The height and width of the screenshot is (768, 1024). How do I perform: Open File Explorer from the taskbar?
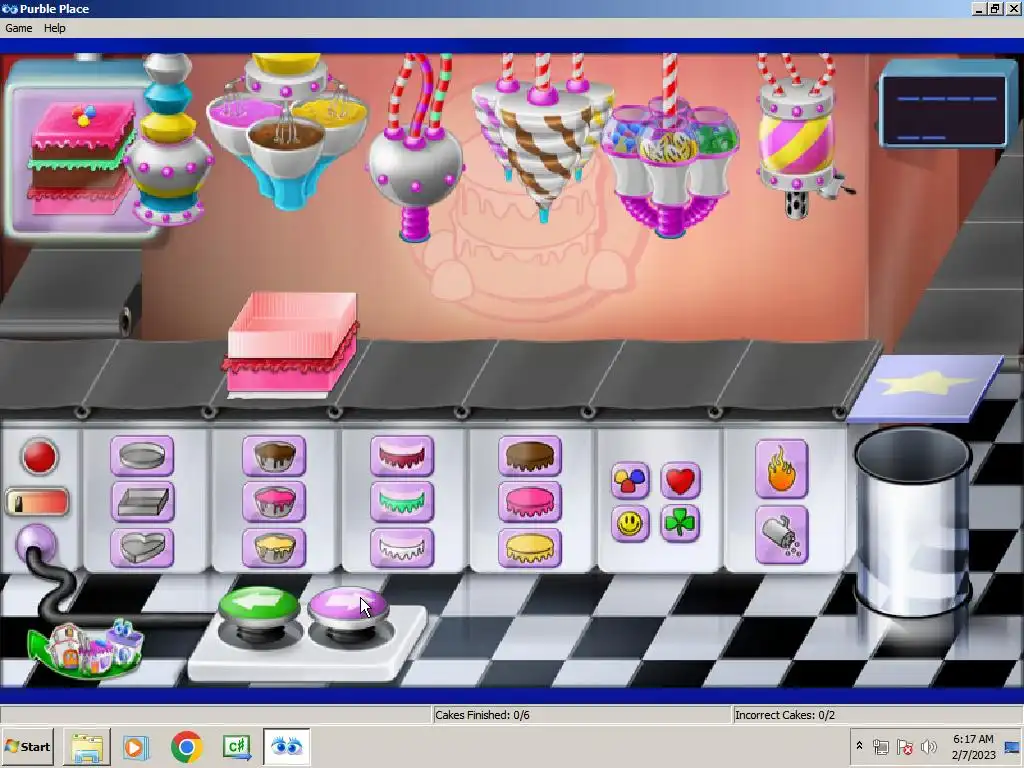point(86,746)
